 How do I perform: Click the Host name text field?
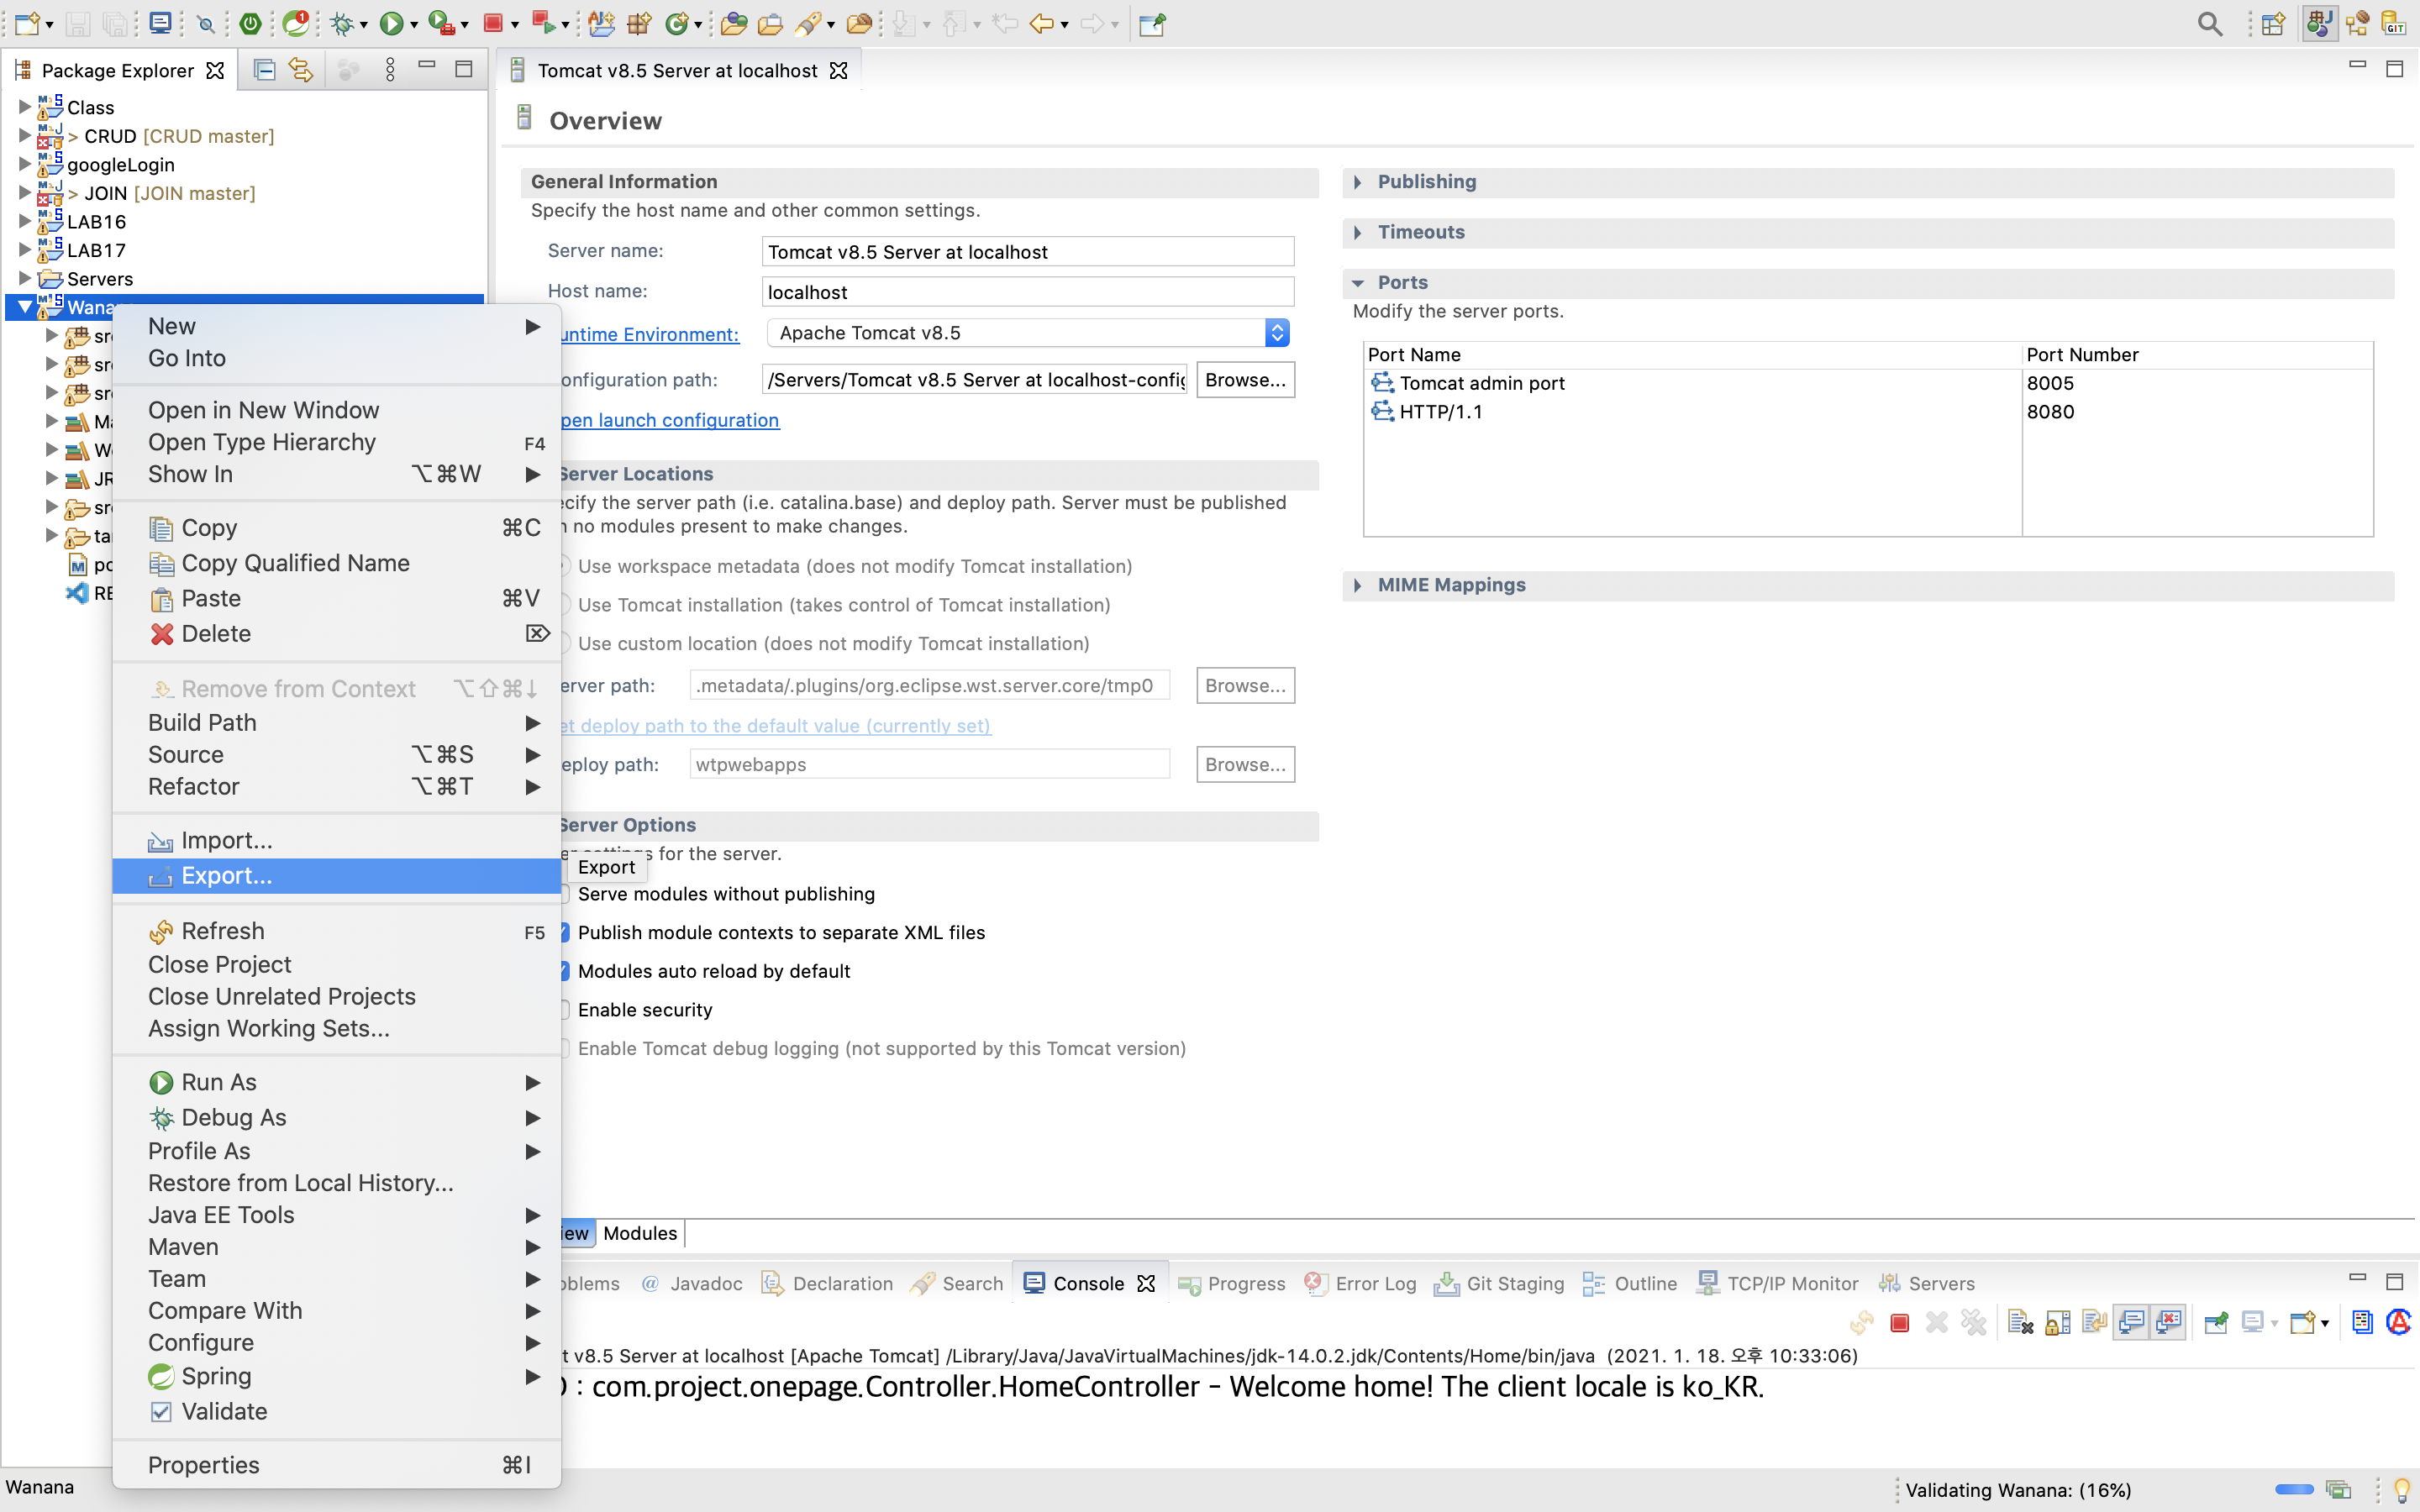pos(1027,292)
